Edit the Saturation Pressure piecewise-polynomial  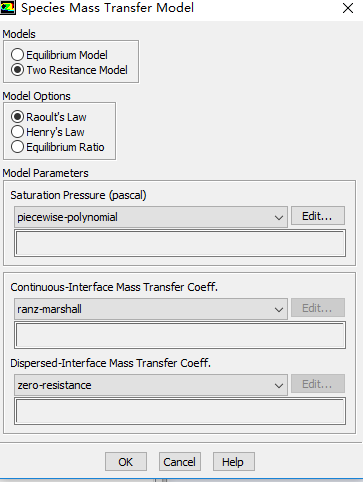tap(318, 216)
